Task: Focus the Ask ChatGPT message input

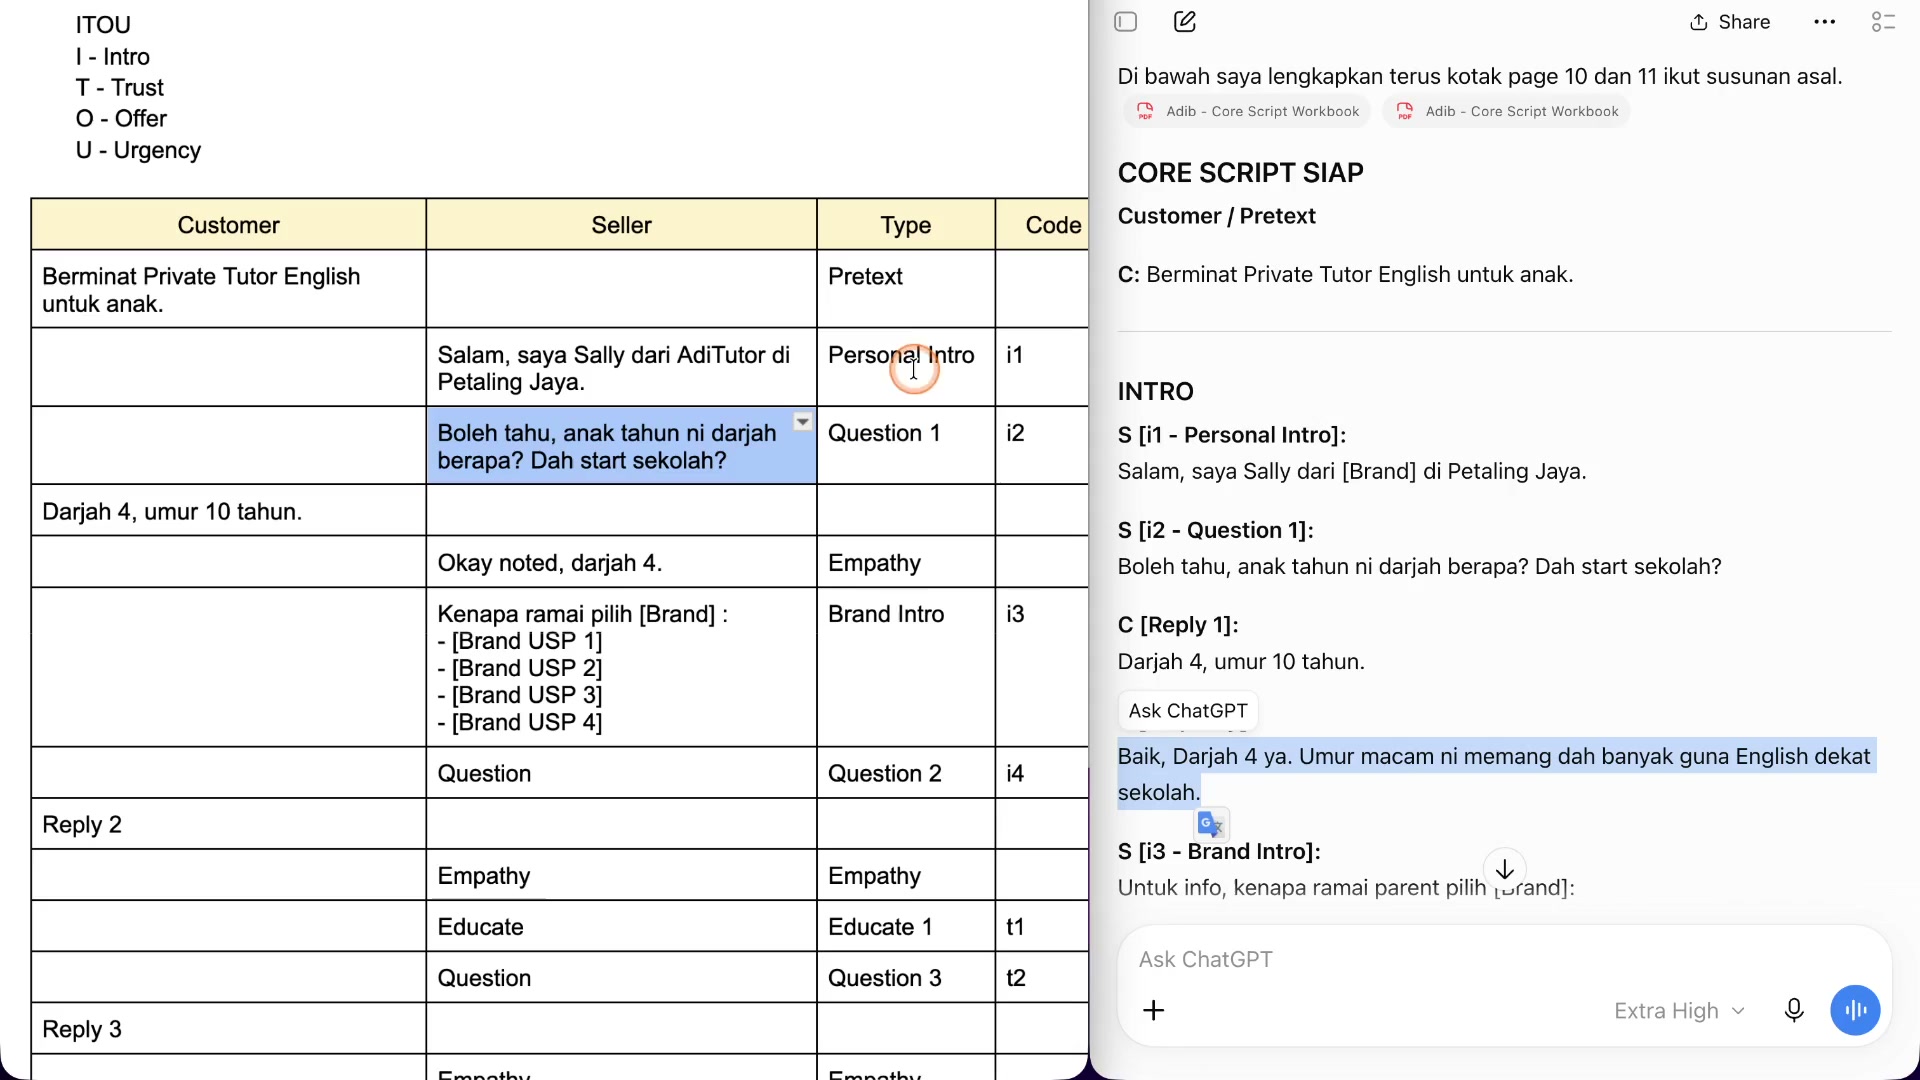Action: [1504, 960]
